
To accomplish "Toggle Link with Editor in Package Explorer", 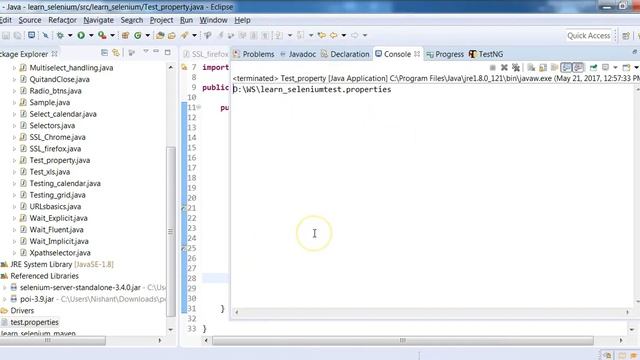I will pyautogui.click(x=116, y=53).
